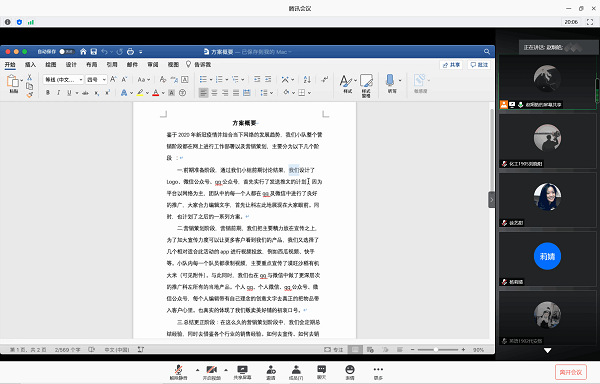Turn on the video camera
600x384 pixels.
[212, 372]
